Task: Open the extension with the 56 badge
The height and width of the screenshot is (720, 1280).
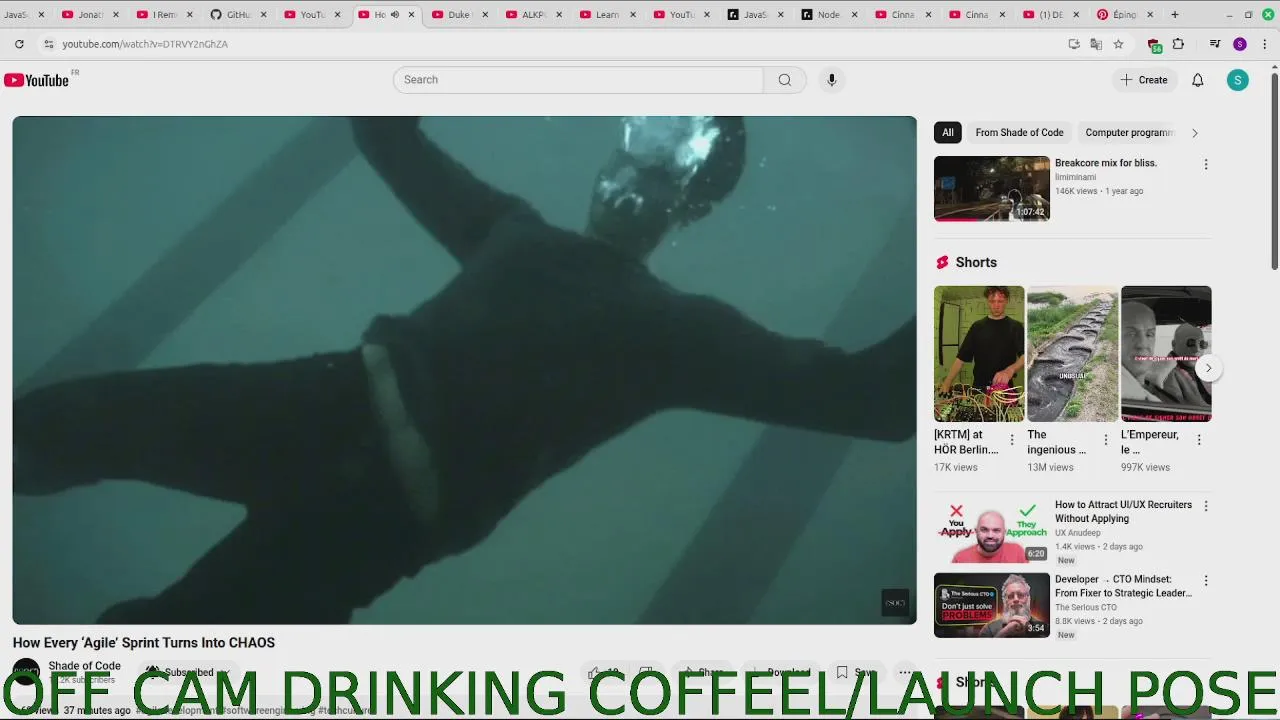Action: [x=1154, y=45]
